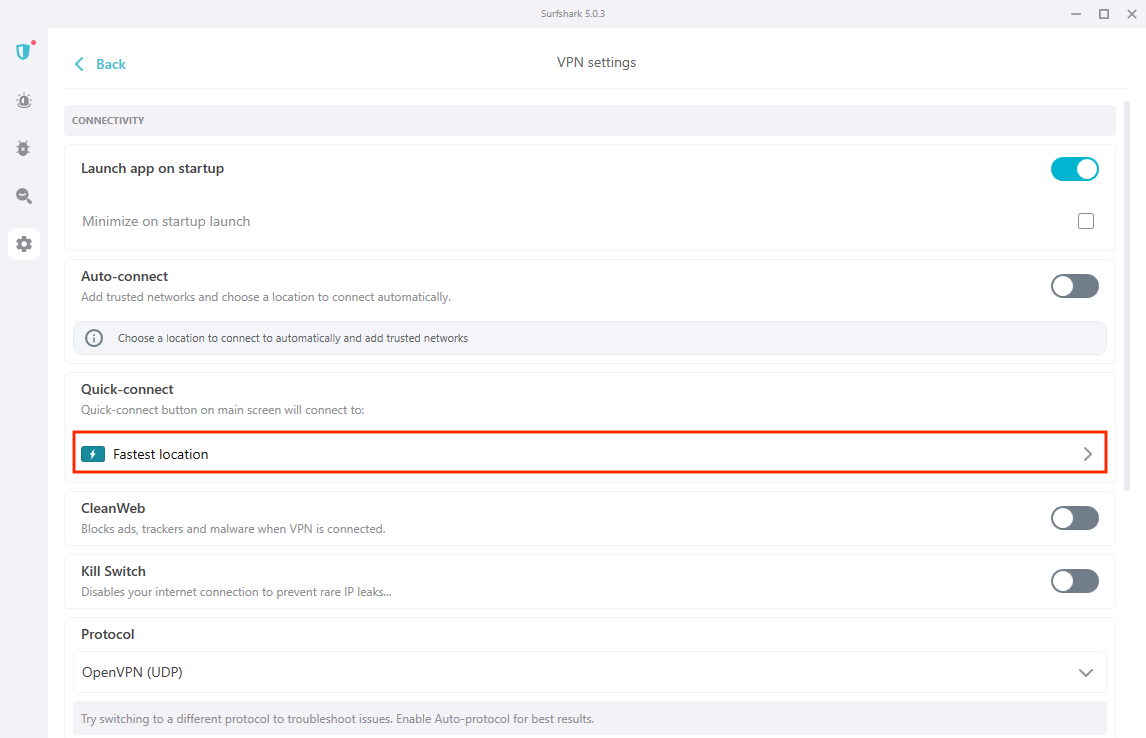Open the Settings gear in sidebar
The height and width of the screenshot is (738, 1146).
click(24, 244)
